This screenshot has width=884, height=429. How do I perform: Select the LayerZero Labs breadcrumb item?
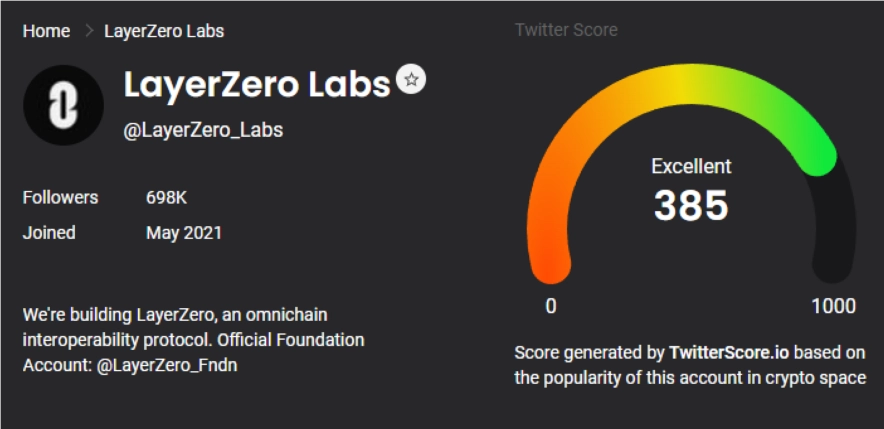tap(164, 31)
